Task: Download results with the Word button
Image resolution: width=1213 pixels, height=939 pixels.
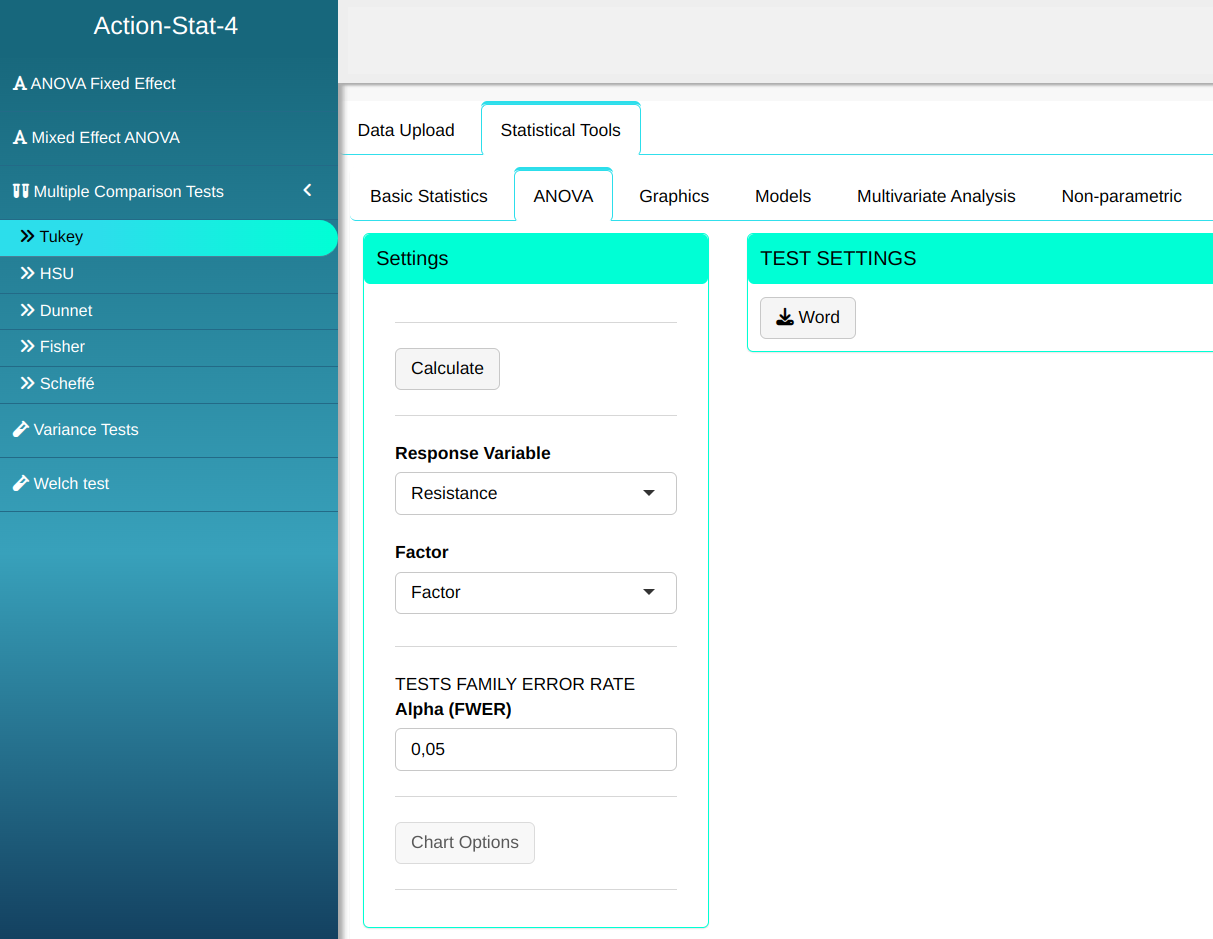Action: tap(807, 318)
